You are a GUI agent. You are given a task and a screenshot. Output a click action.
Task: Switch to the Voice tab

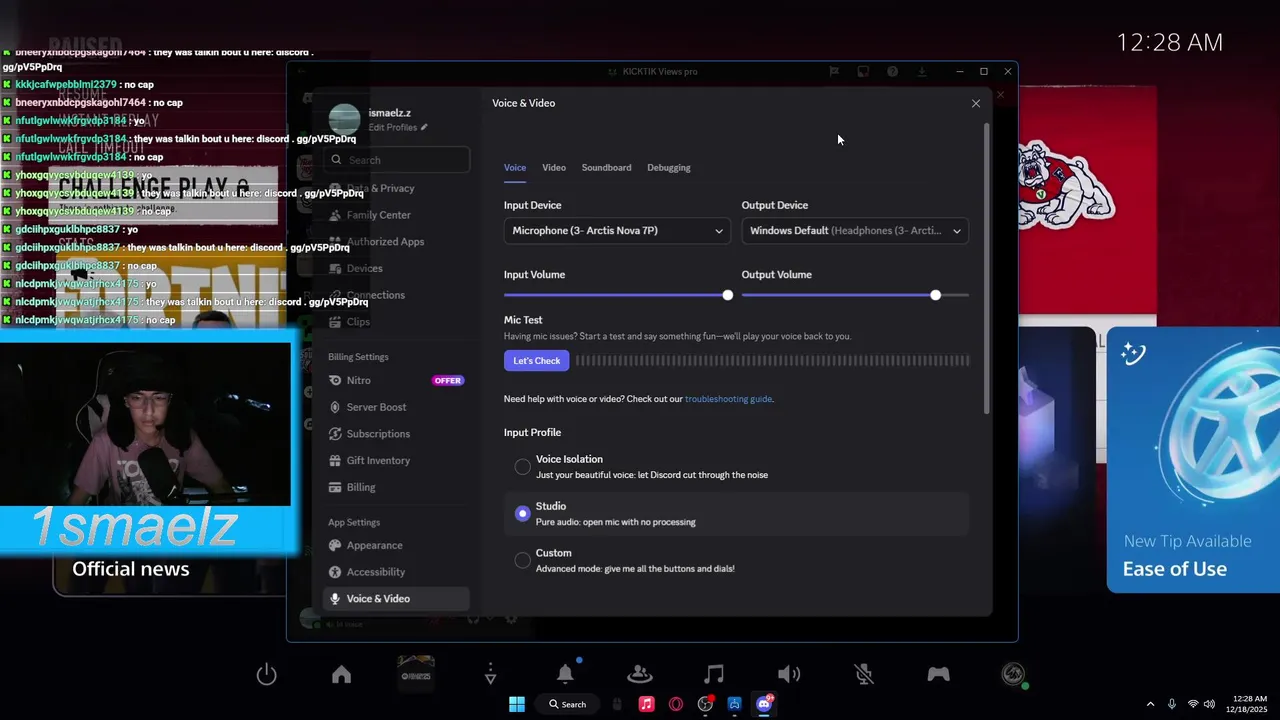tap(515, 168)
